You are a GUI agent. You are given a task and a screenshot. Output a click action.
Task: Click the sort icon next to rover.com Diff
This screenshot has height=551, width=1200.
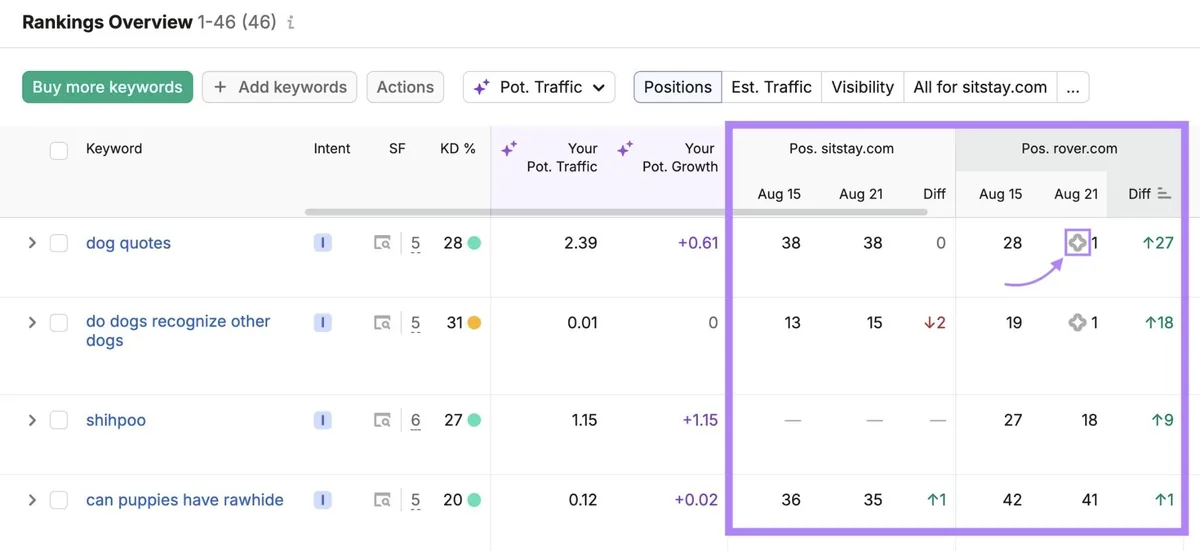click(1164, 194)
